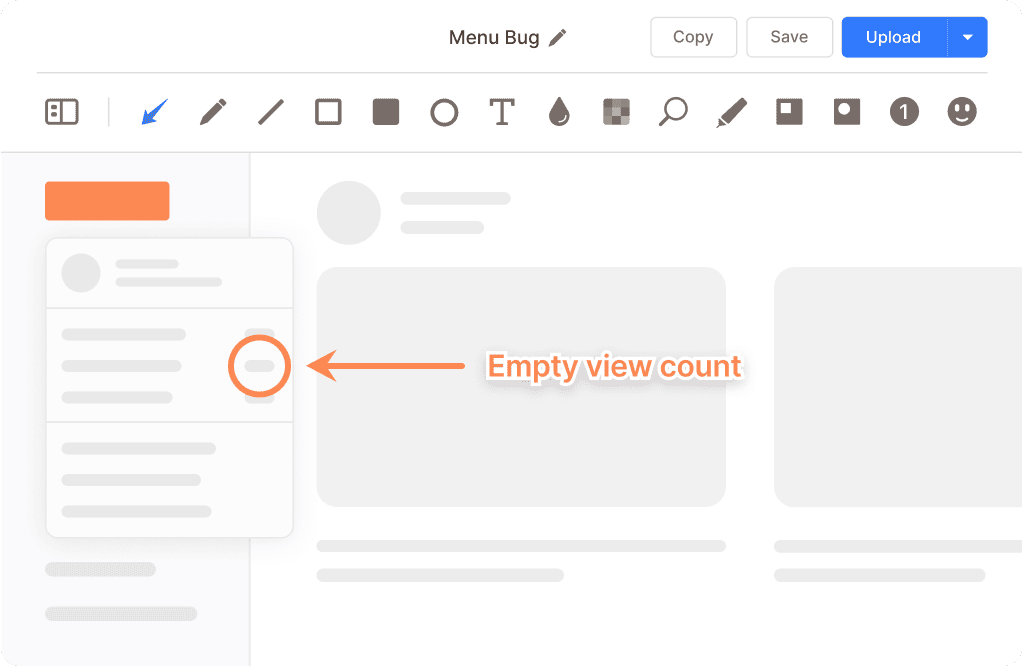1022x666 pixels.
Task: Open the emoji sticker tool
Action: click(962, 112)
